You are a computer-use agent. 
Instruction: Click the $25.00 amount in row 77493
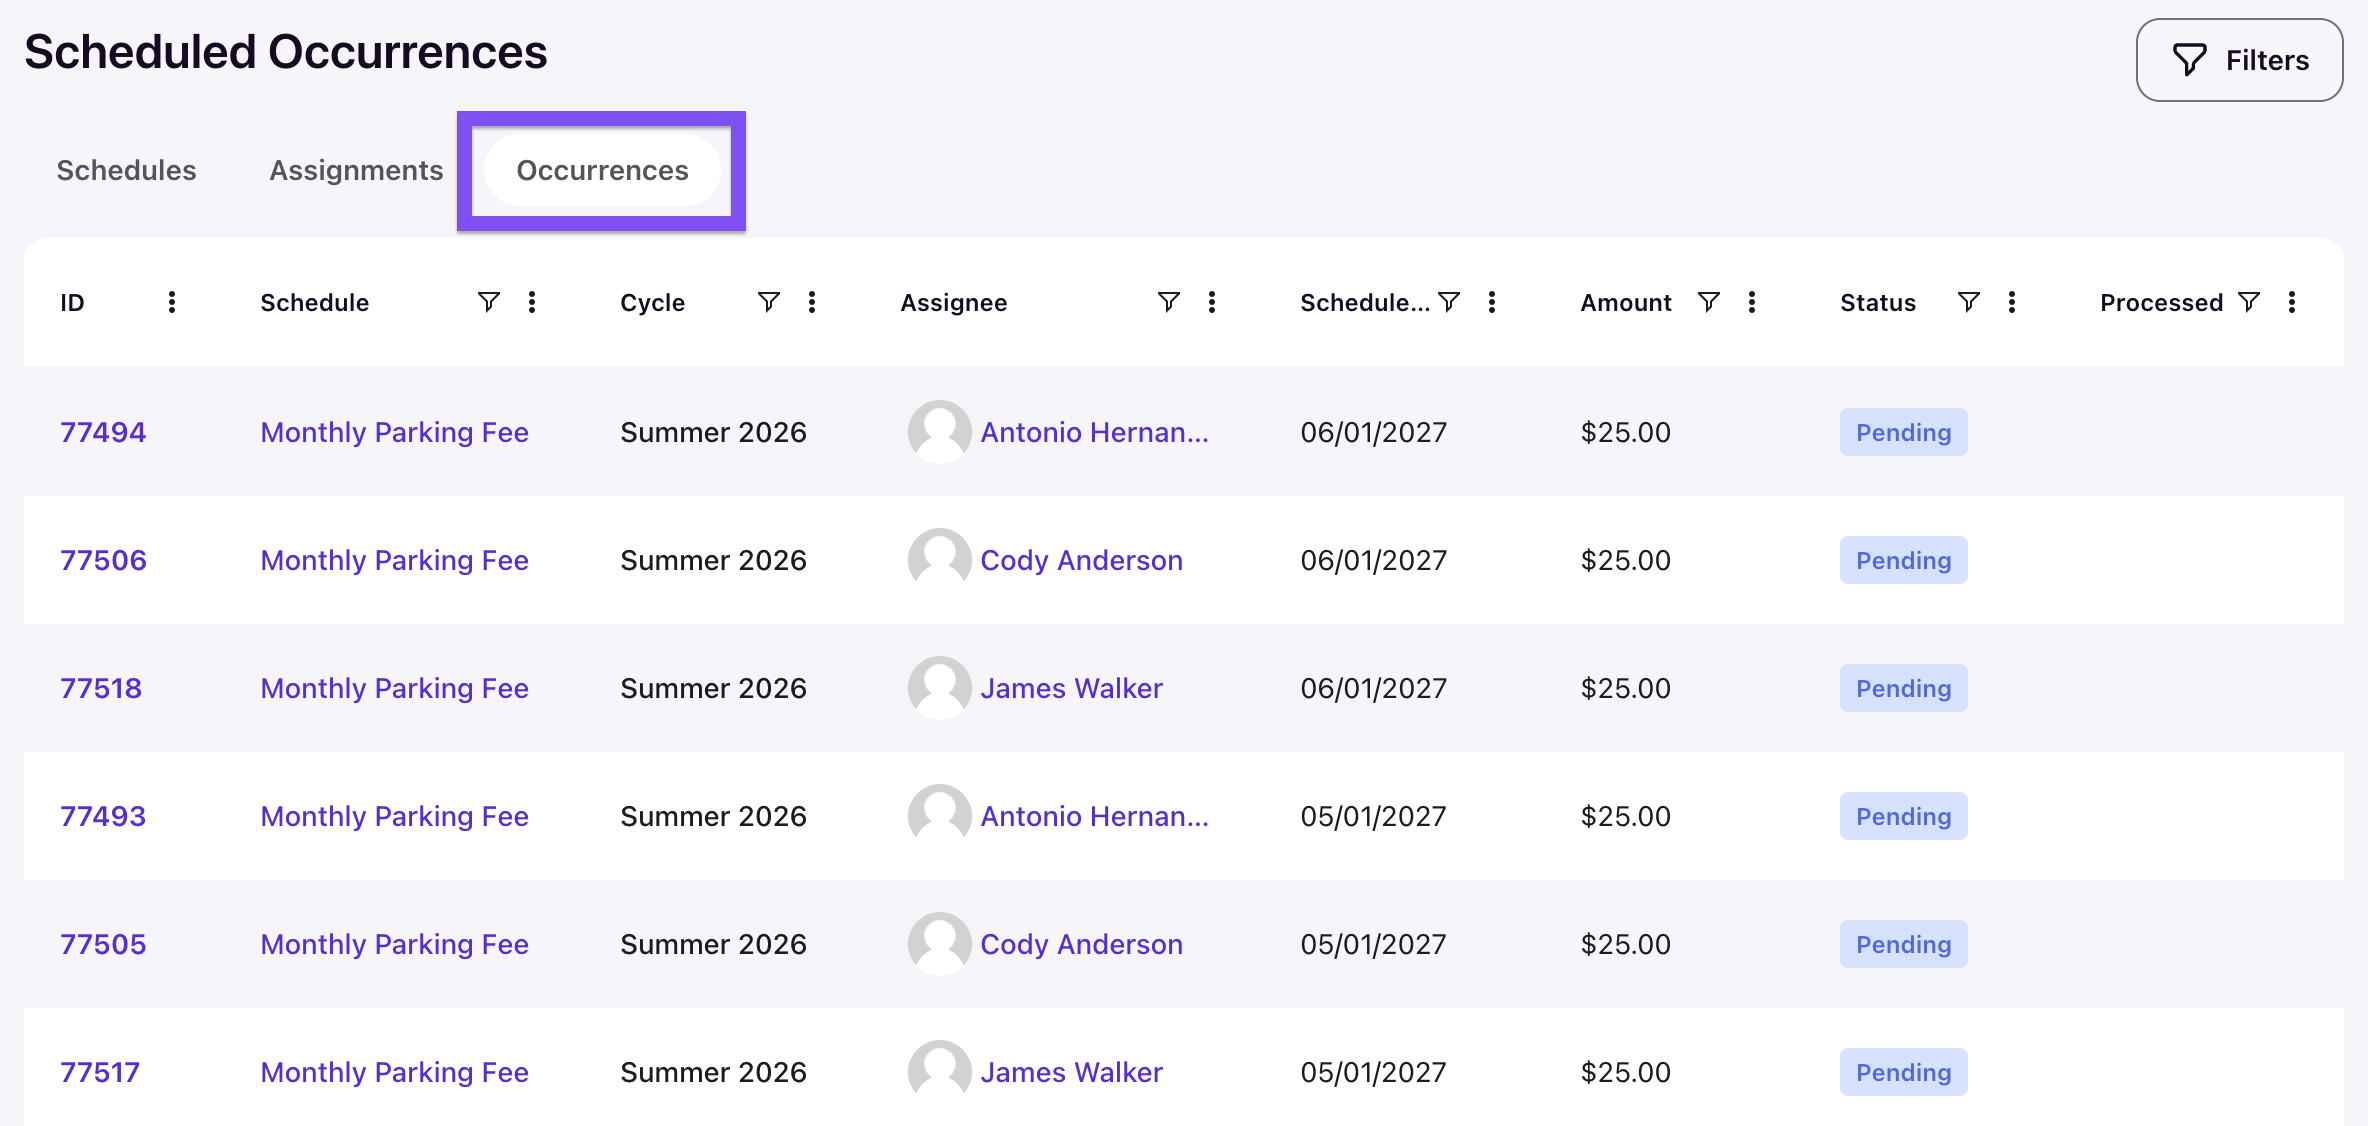tap(1625, 816)
